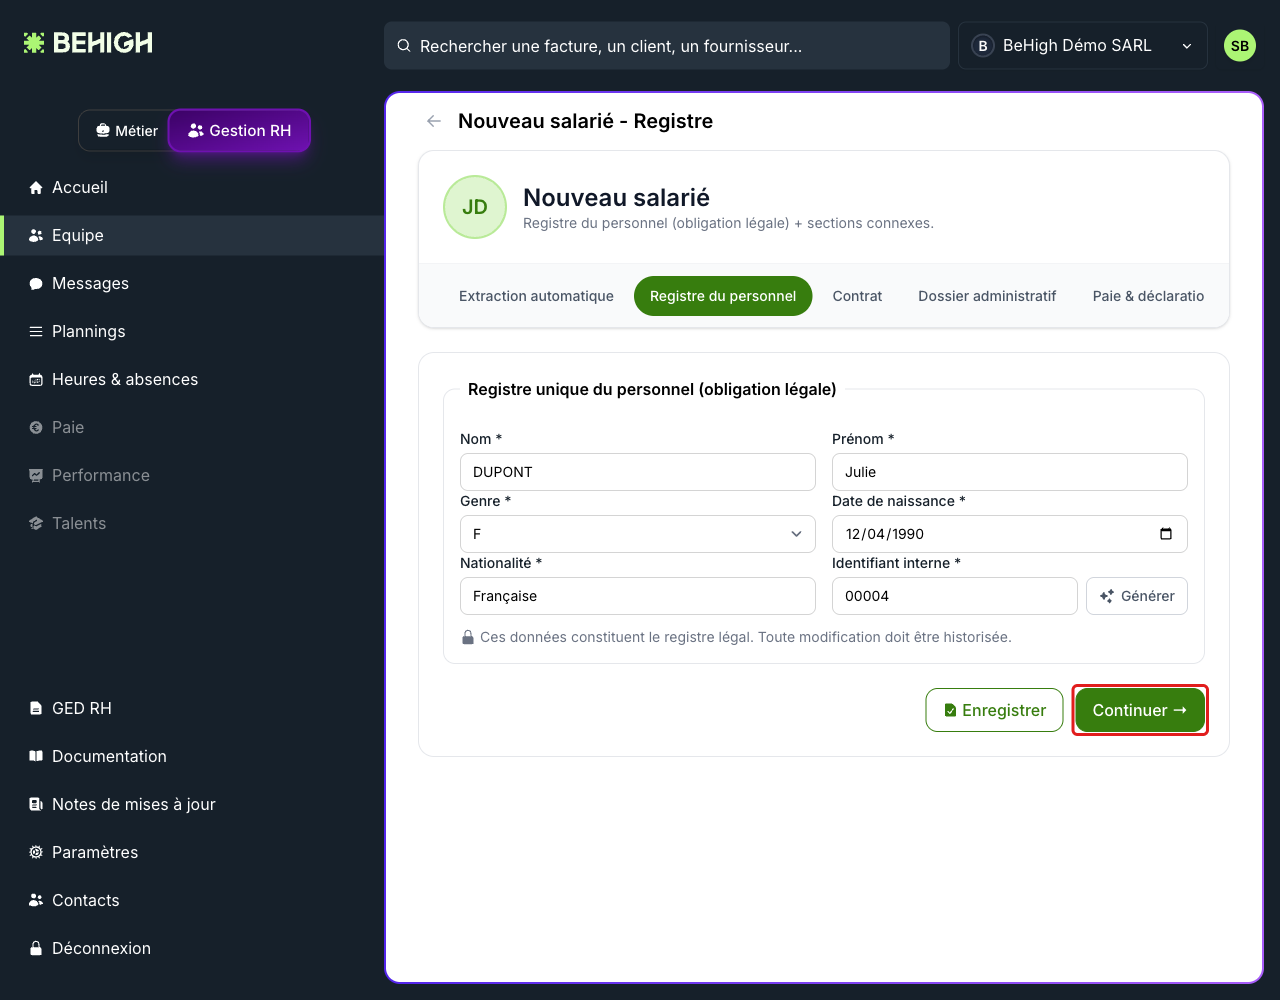Click Générer identifier button

[x=1137, y=596]
